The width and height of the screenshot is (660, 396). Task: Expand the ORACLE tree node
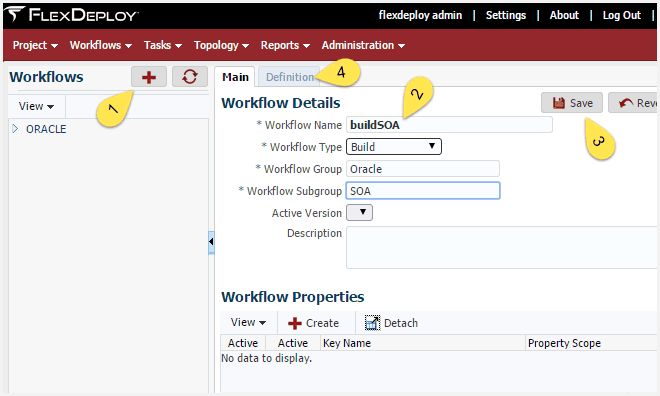[x=15, y=129]
